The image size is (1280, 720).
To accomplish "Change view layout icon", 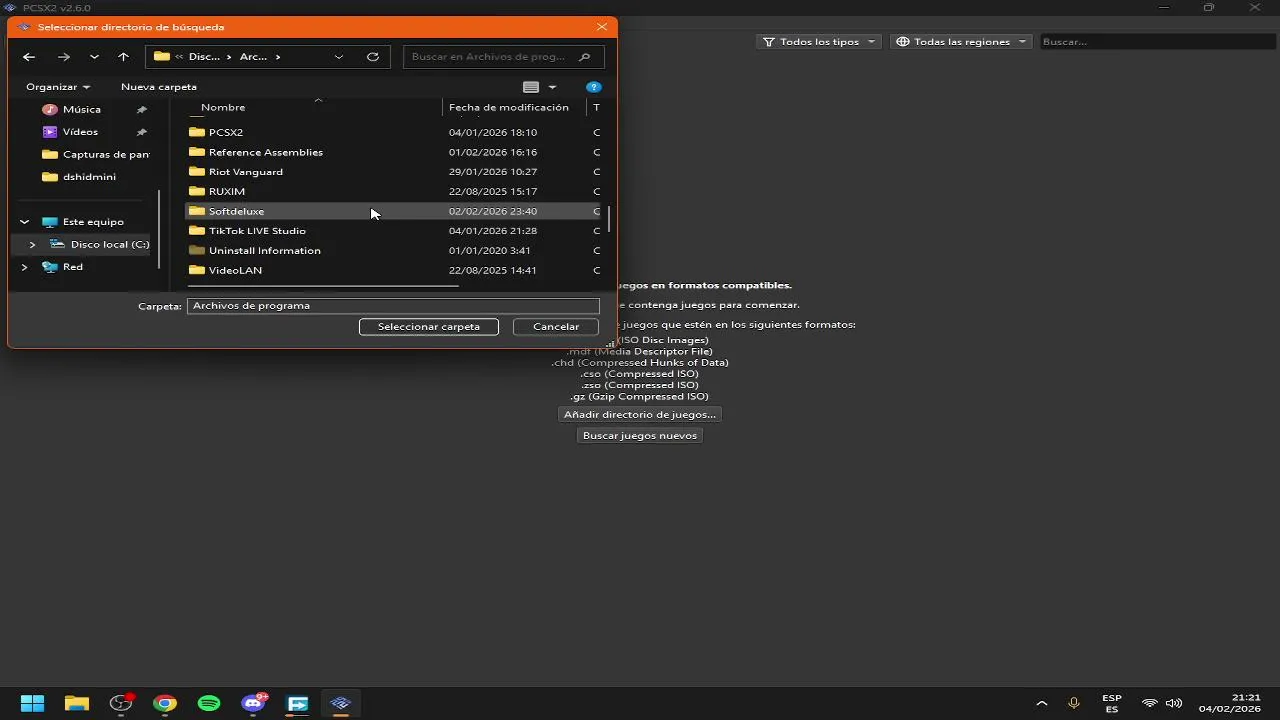I will click(x=531, y=87).
